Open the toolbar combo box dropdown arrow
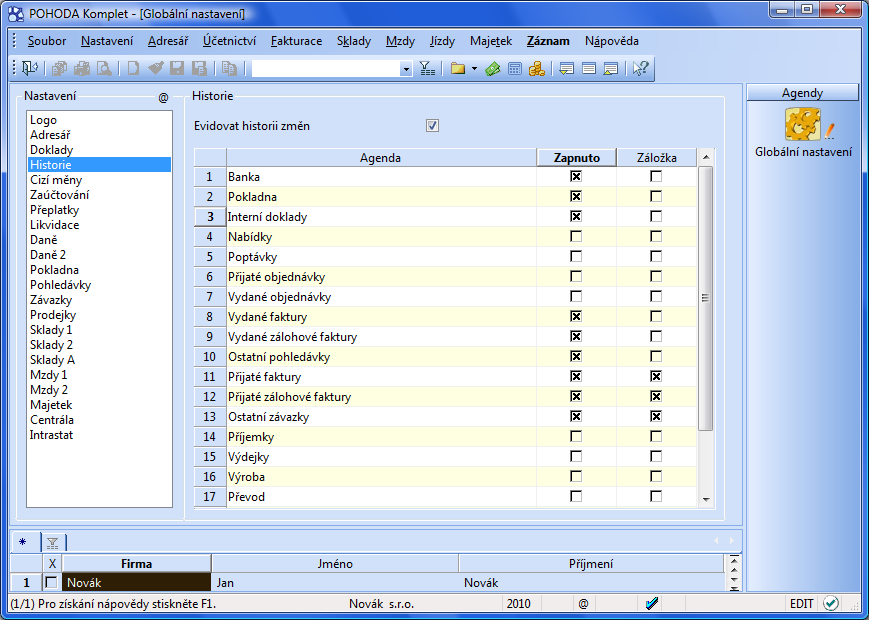 pyautogui.click(x=406, y=69)
